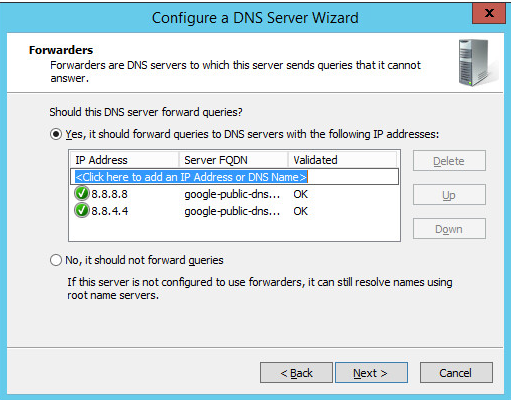Click the IP Address column header

[x=124, y=160]
